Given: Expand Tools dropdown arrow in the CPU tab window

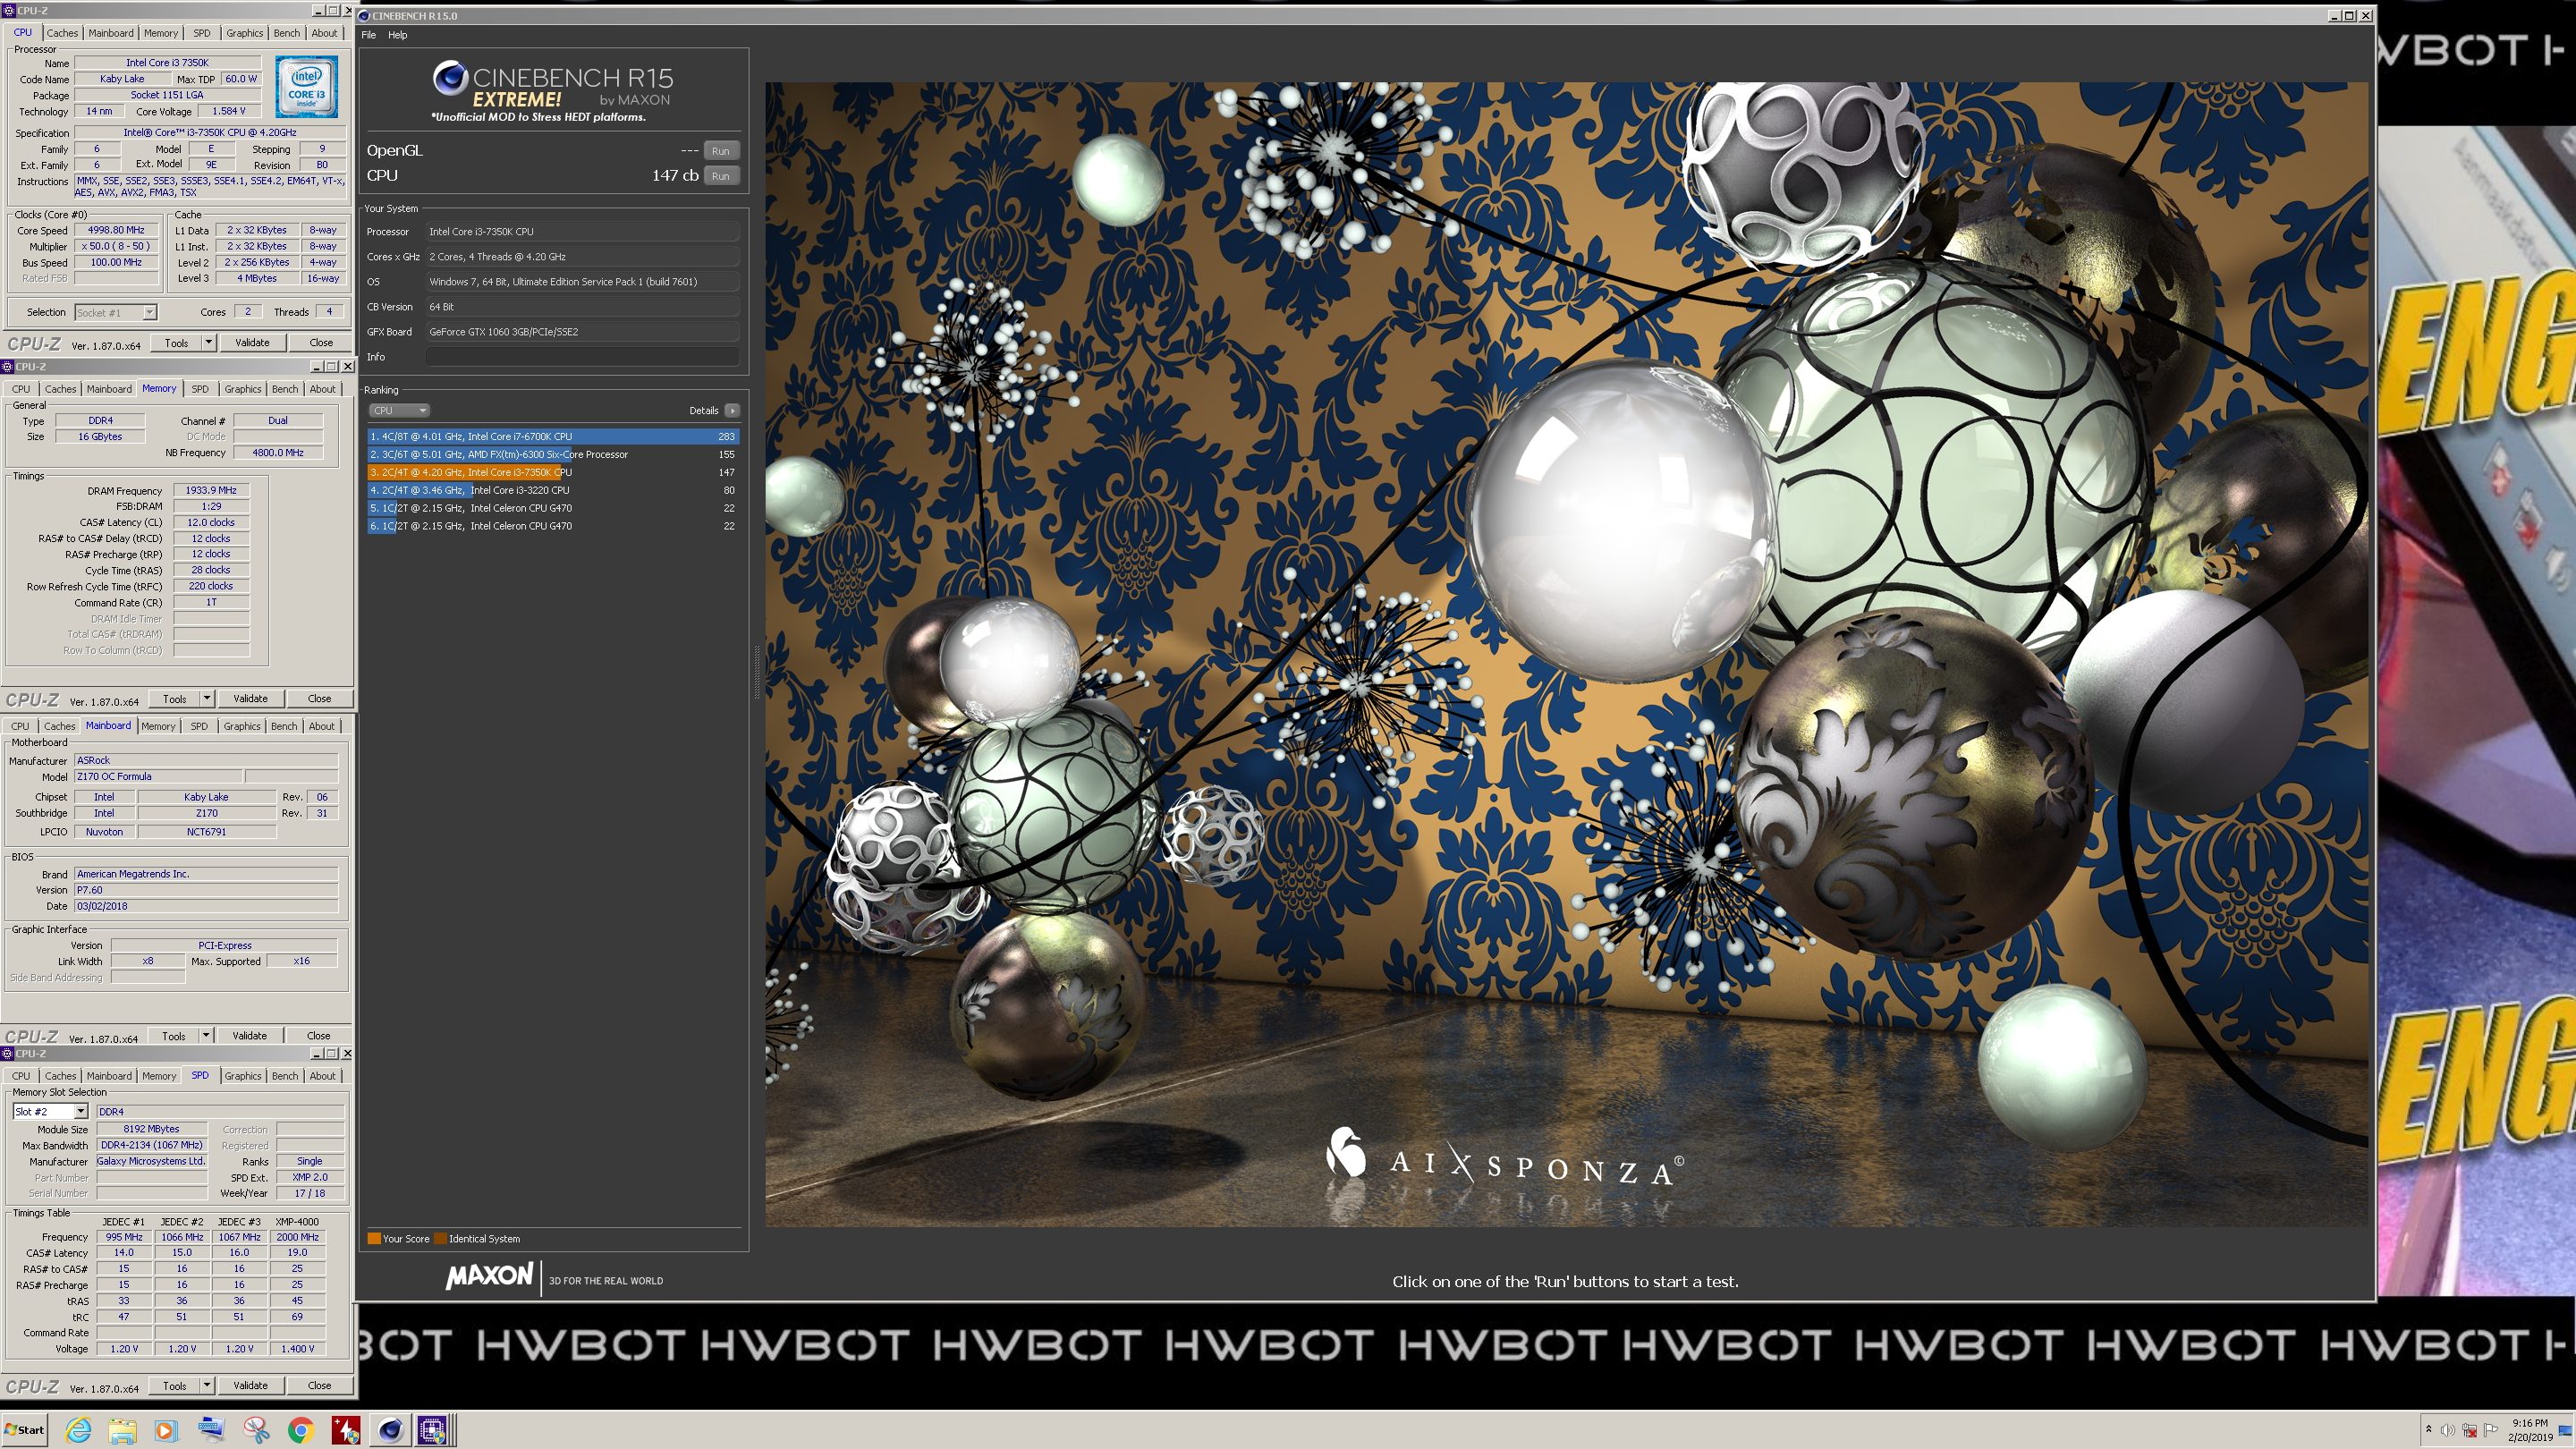Looking at the screenshot, I should pyautogui.click(x=208, y=343).
